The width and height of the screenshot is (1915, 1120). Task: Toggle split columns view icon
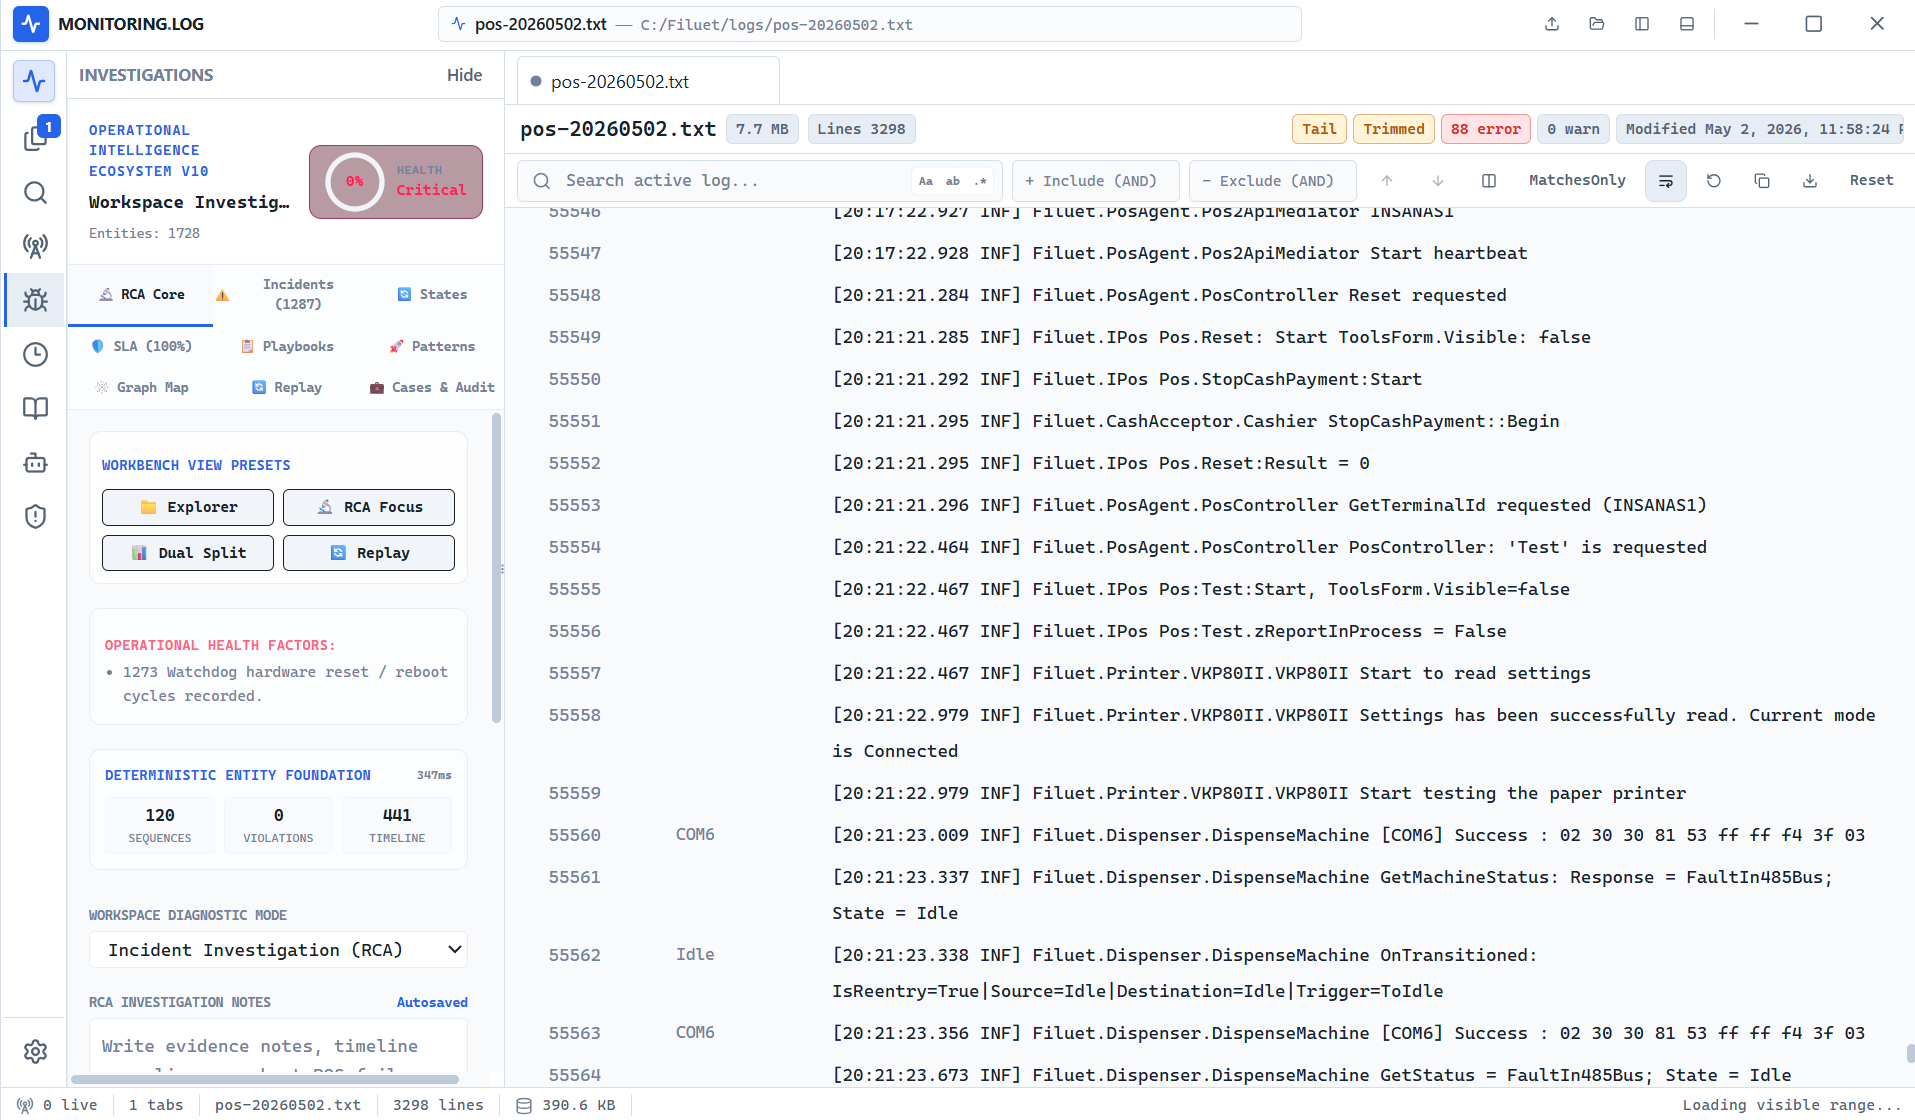pos(1489,181)
